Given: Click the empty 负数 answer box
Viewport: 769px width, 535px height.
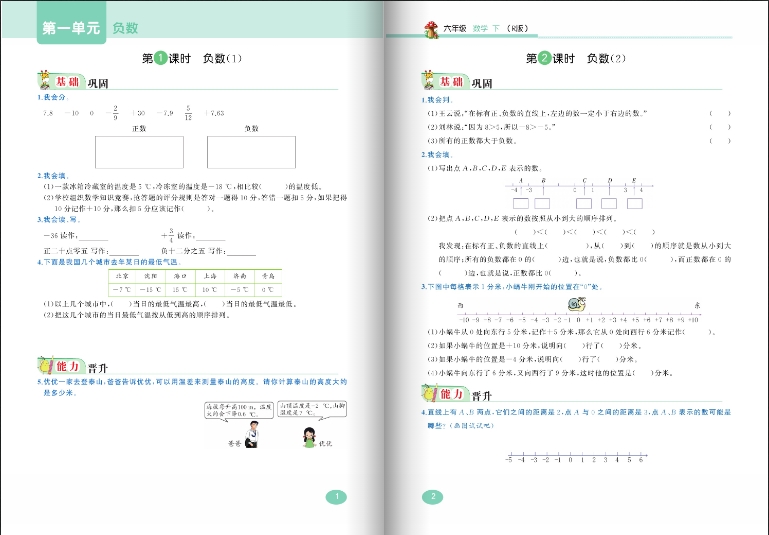Looking at the screenshot, I should pos(251,151).
